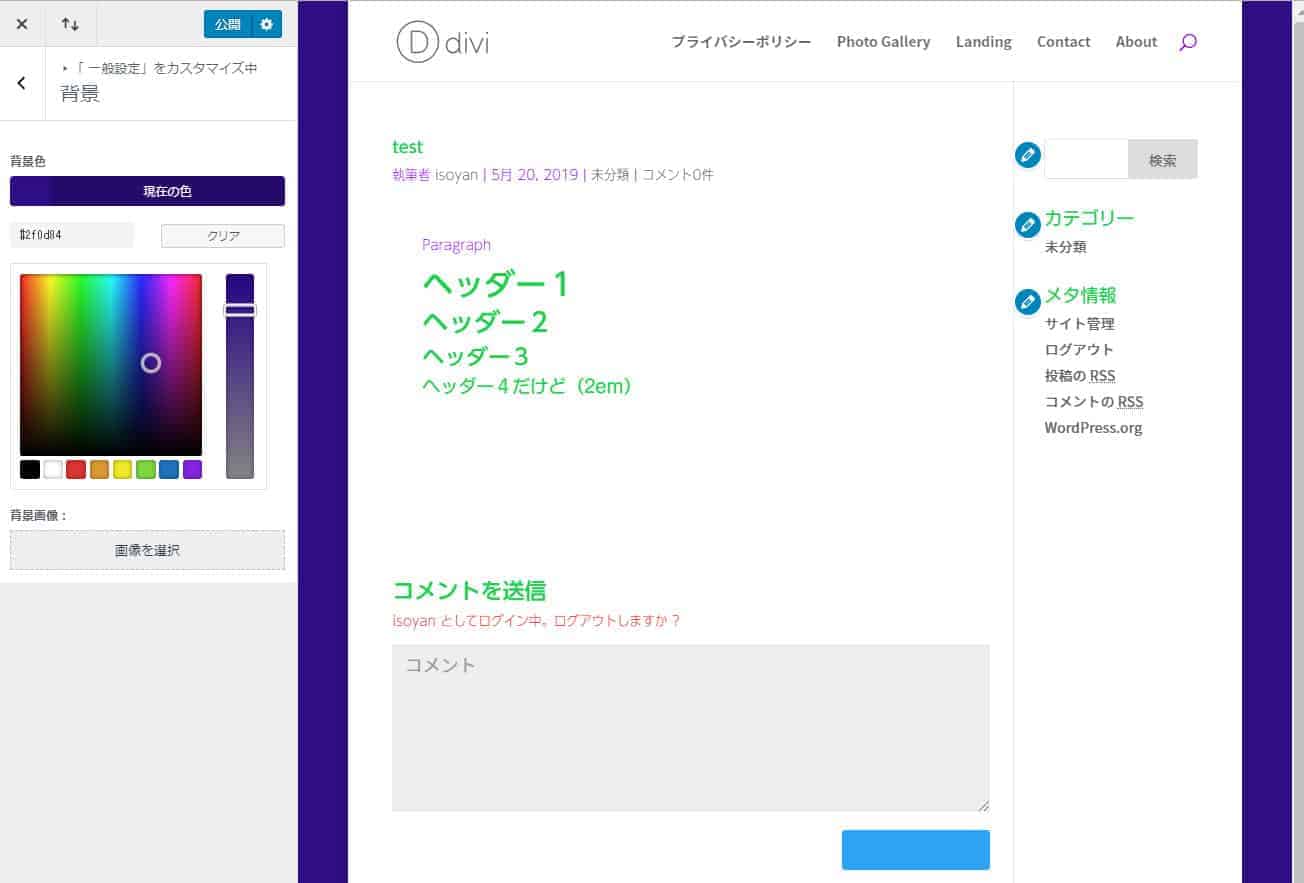The image size is (1304, 883).
Task: Open Photo Gallery menu item
Action: click(883, 42)
